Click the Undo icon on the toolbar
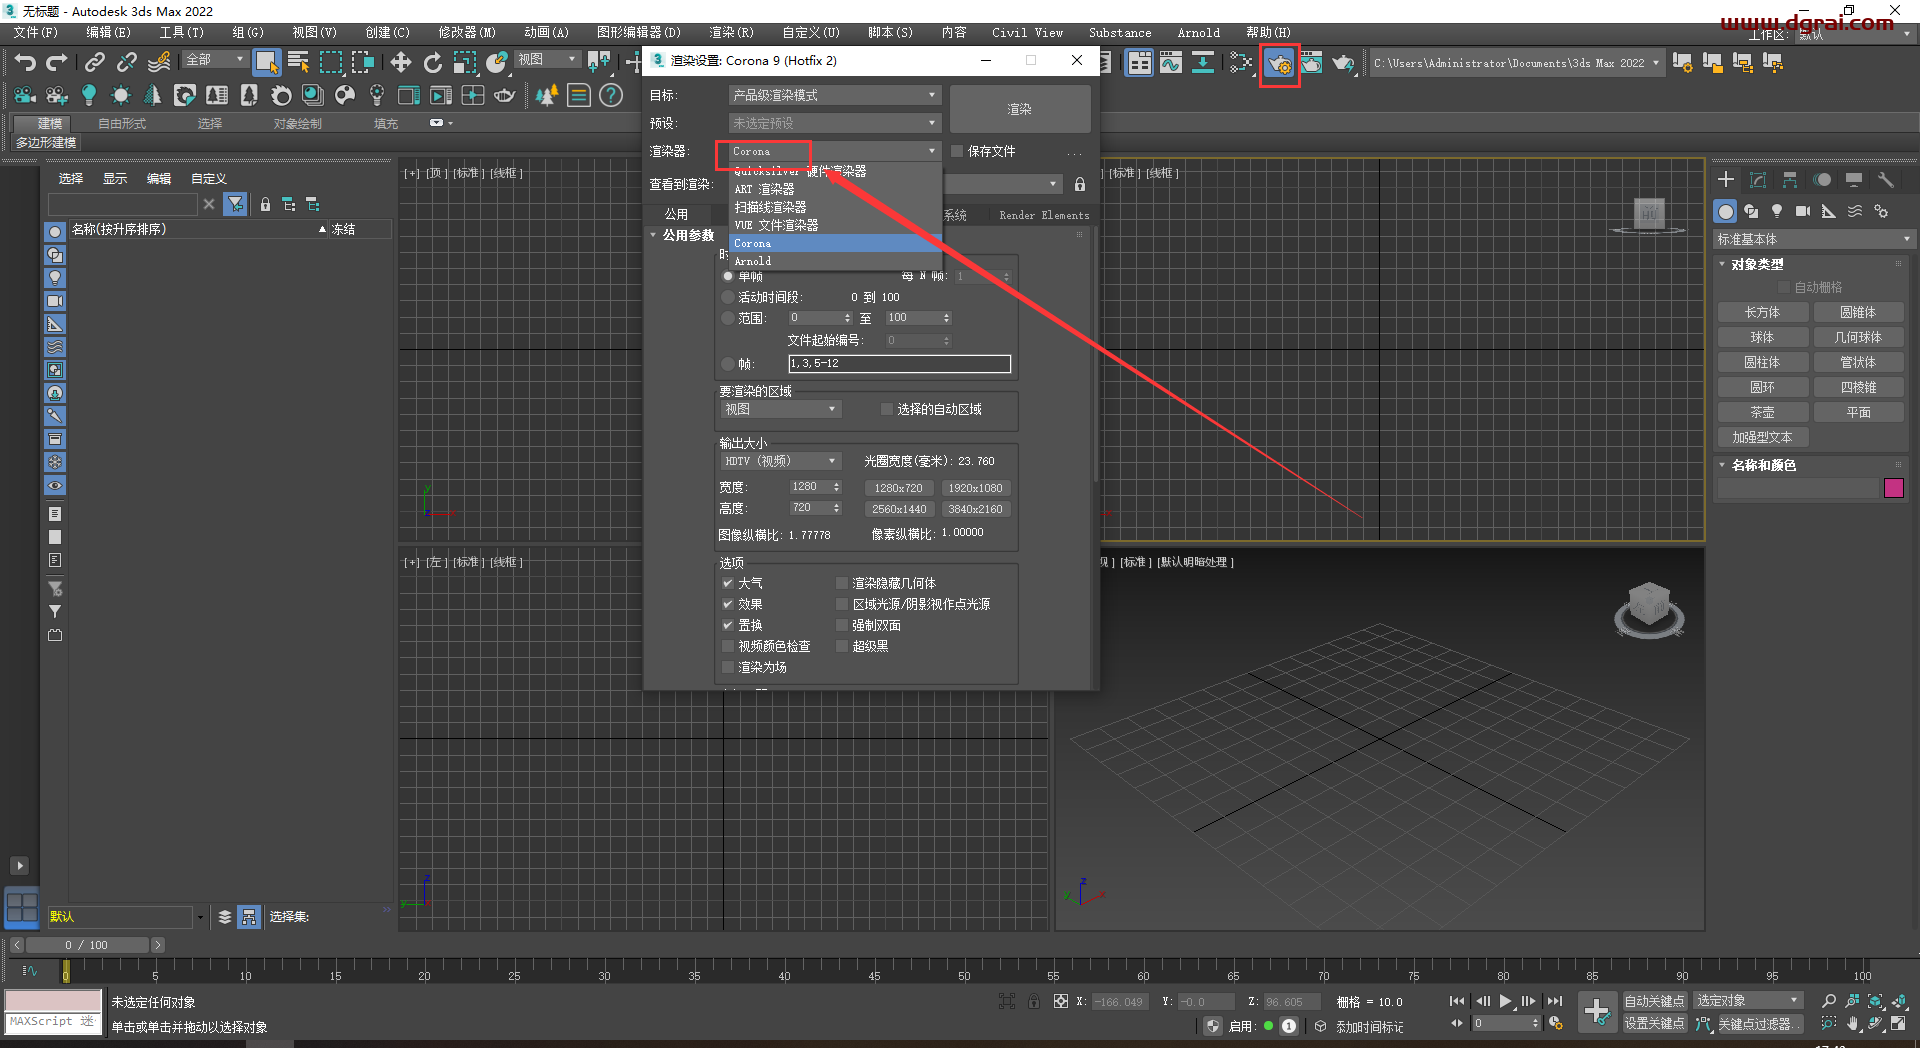The width and height of the screenshot is (1920, 1048). click(24, 62)
